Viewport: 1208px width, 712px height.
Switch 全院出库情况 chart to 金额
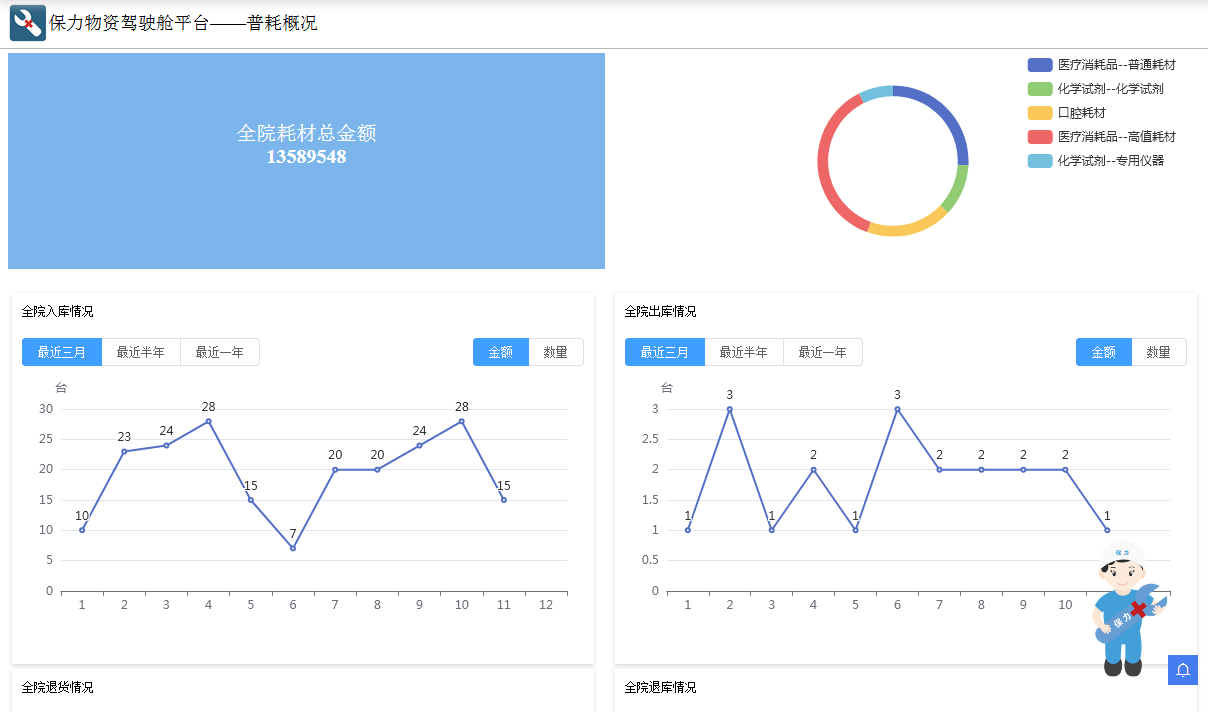(x=1104, y=352)
